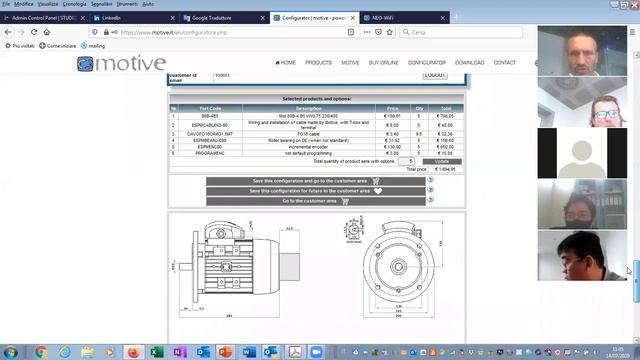Open help for go to customer area
This screenshot has height=360, width=640.
(x=430, y=200)
